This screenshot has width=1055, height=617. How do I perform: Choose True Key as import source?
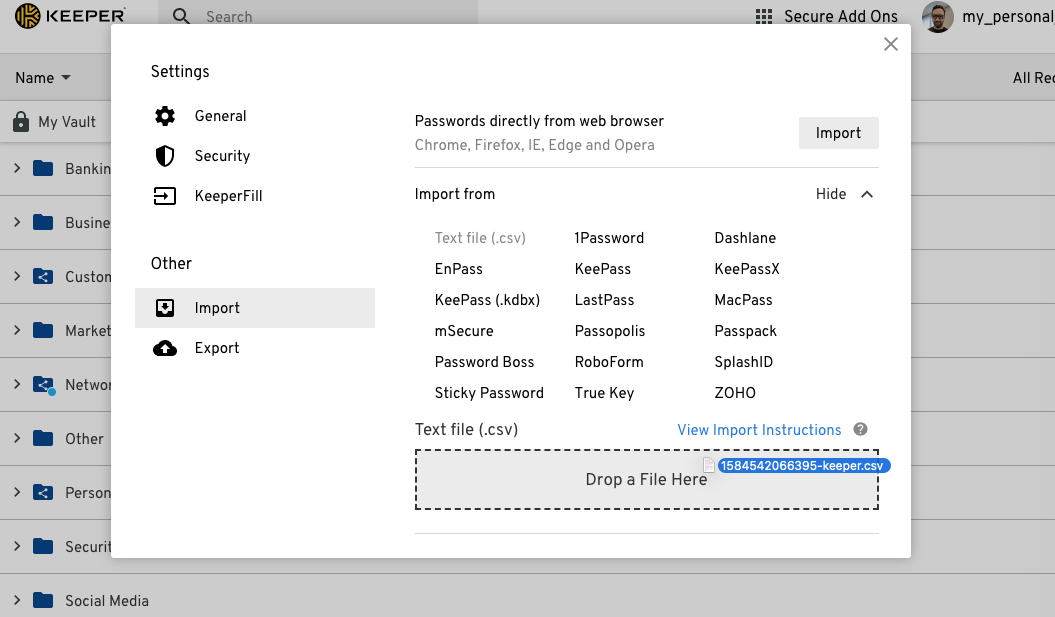(x=604, y=393)
